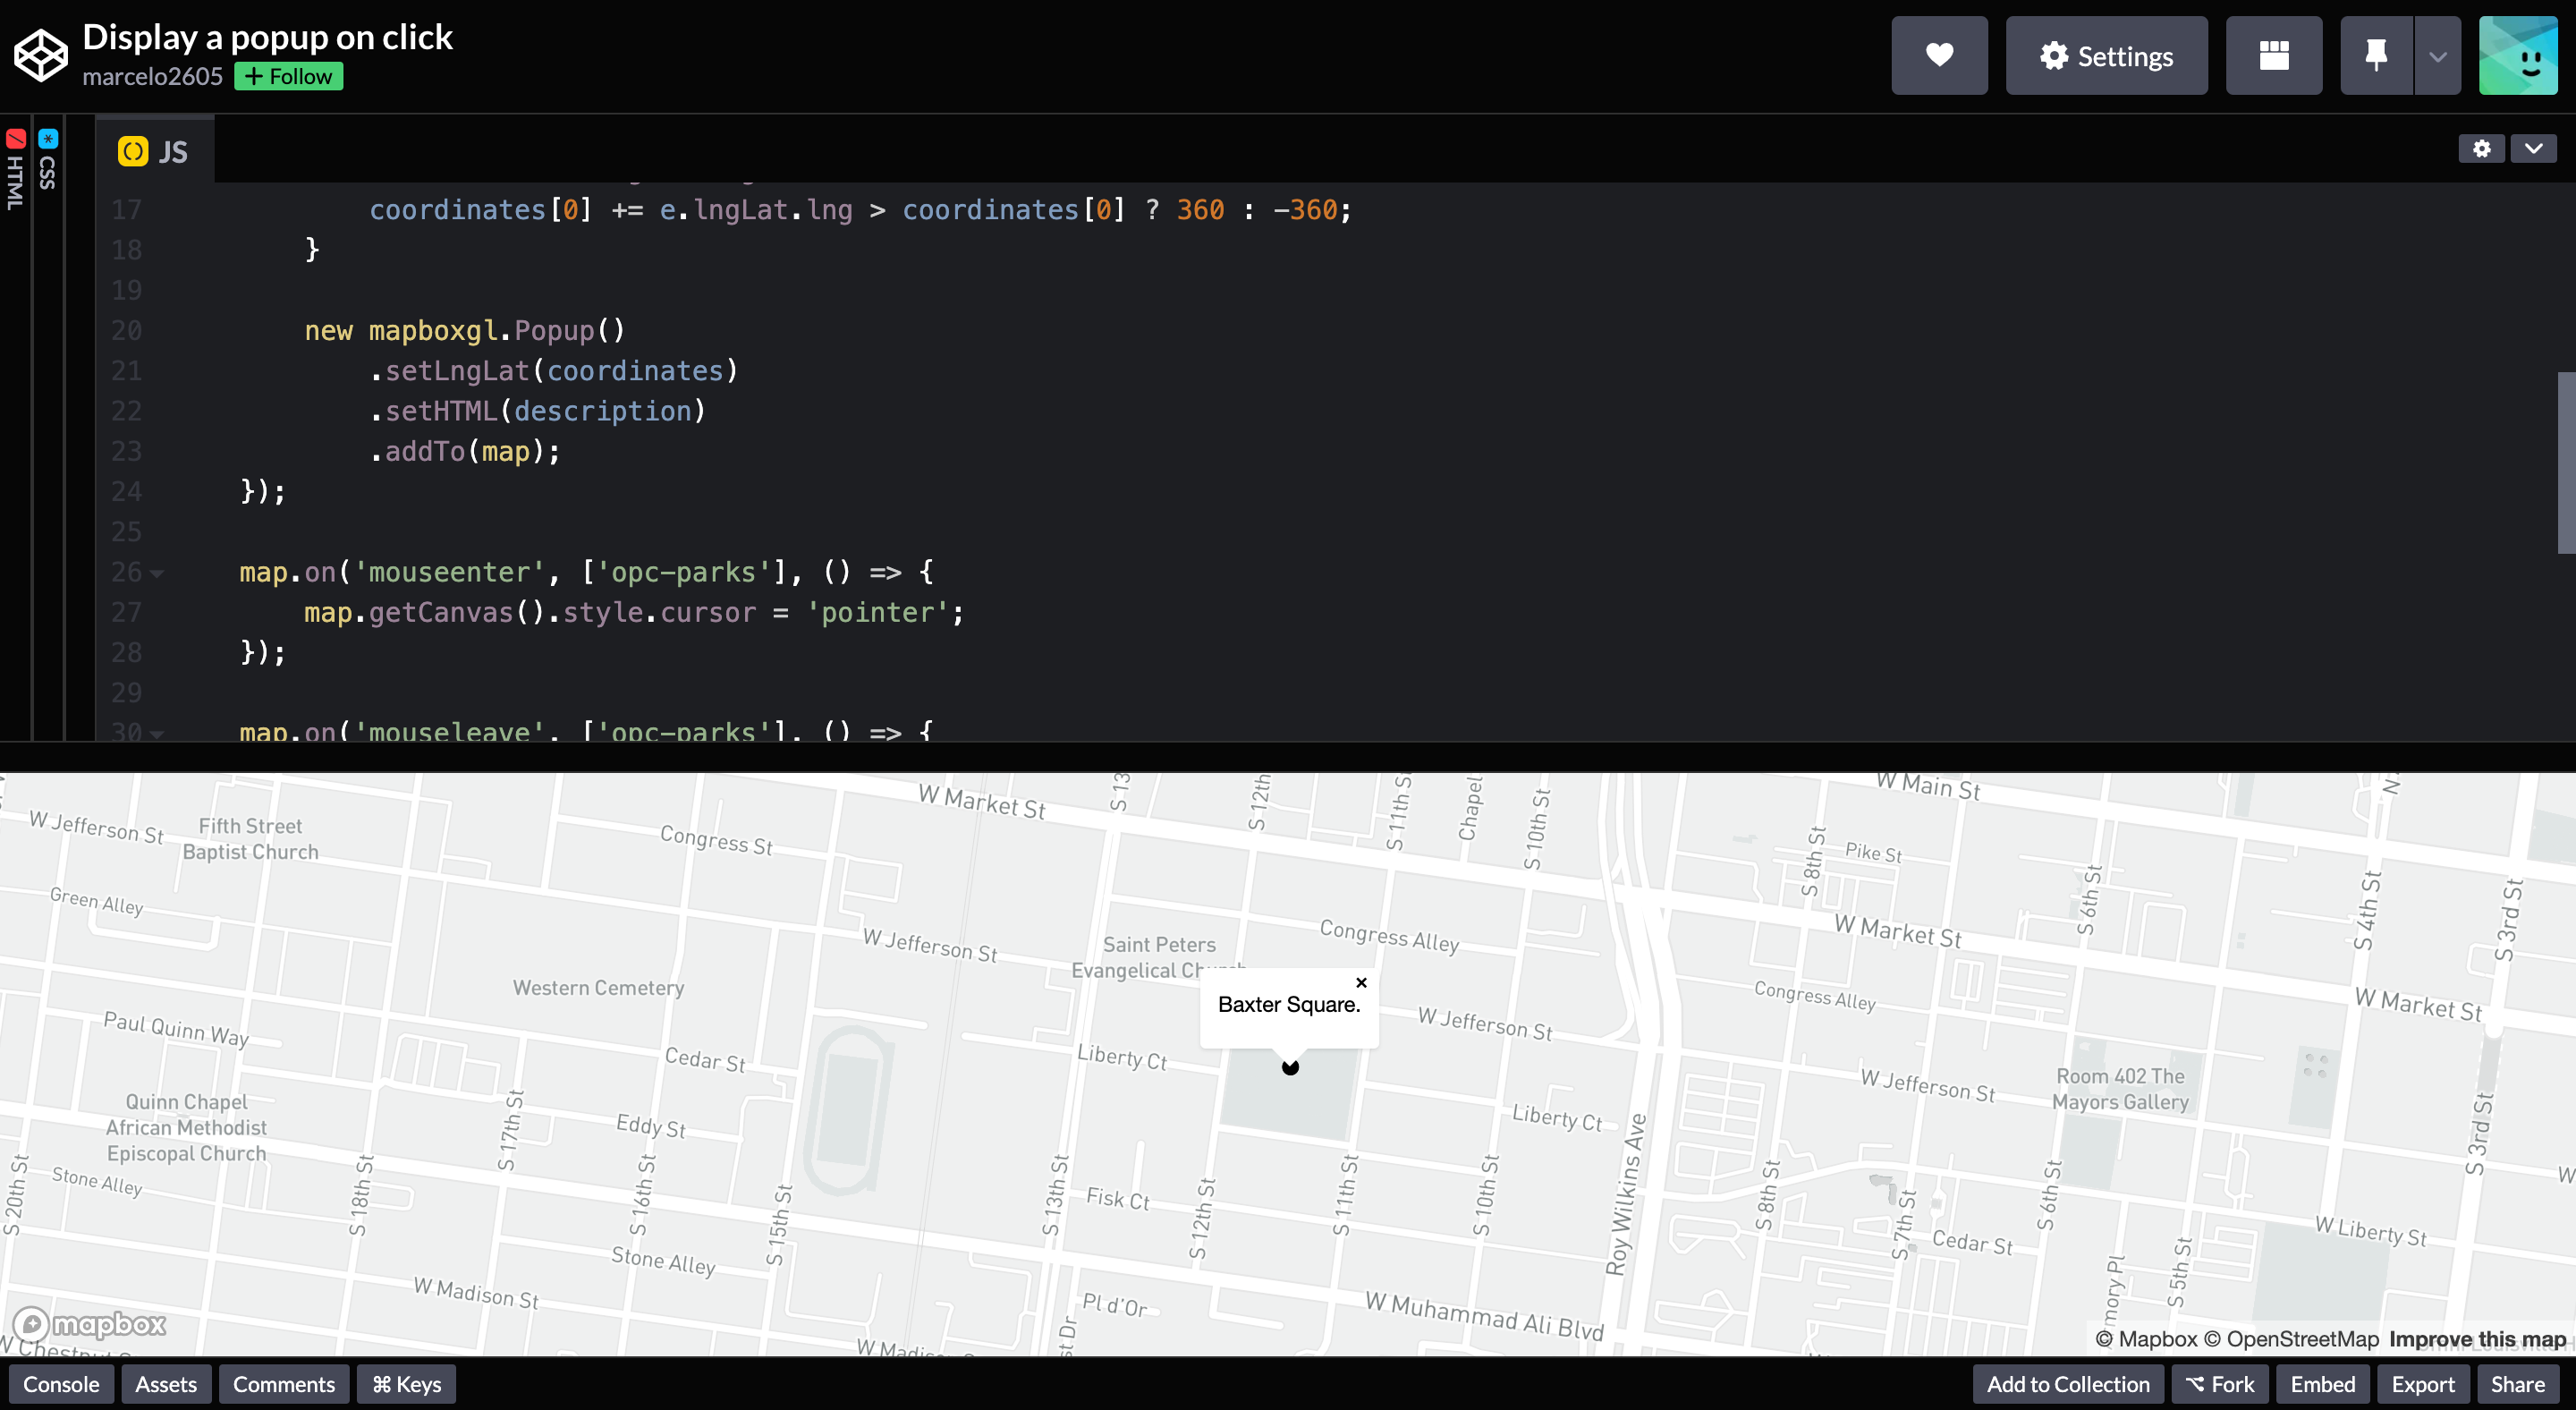This screenshot has height=1410, width=2576.
Task: Collapse the JS editor with its chevron
Action: tap(2533, 148)
